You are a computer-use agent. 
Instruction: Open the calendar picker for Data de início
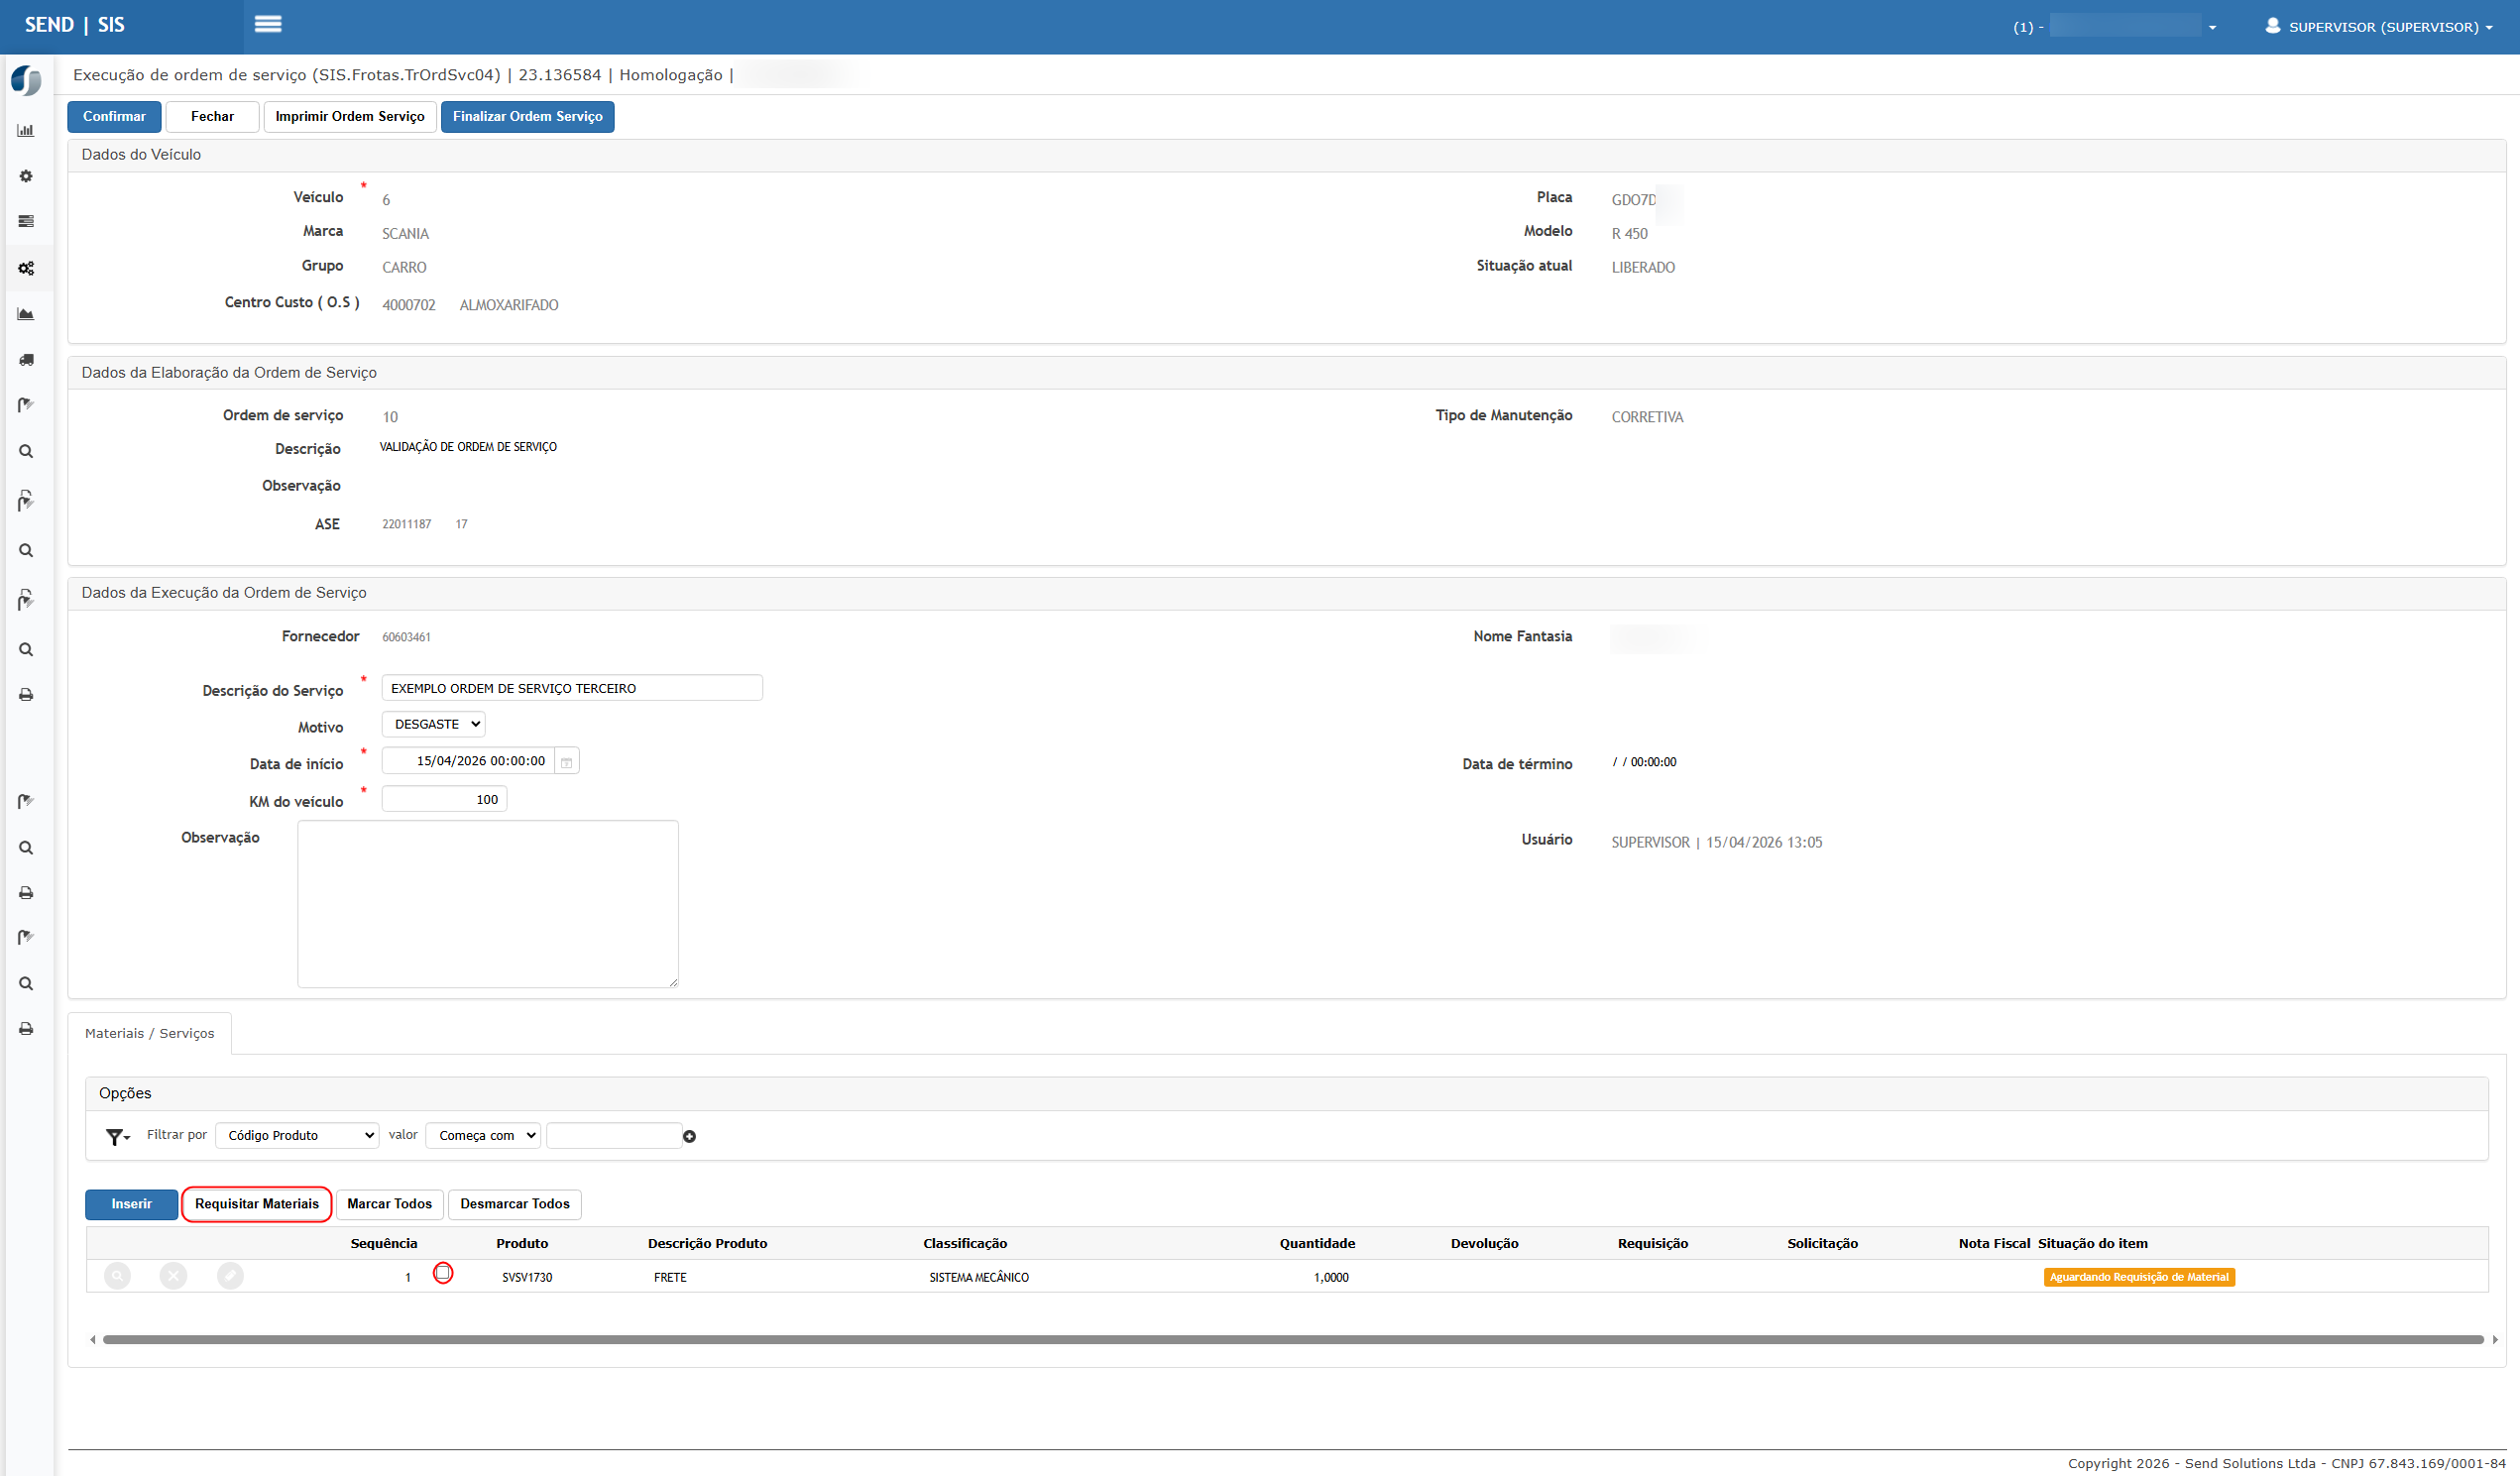[566, 762]
